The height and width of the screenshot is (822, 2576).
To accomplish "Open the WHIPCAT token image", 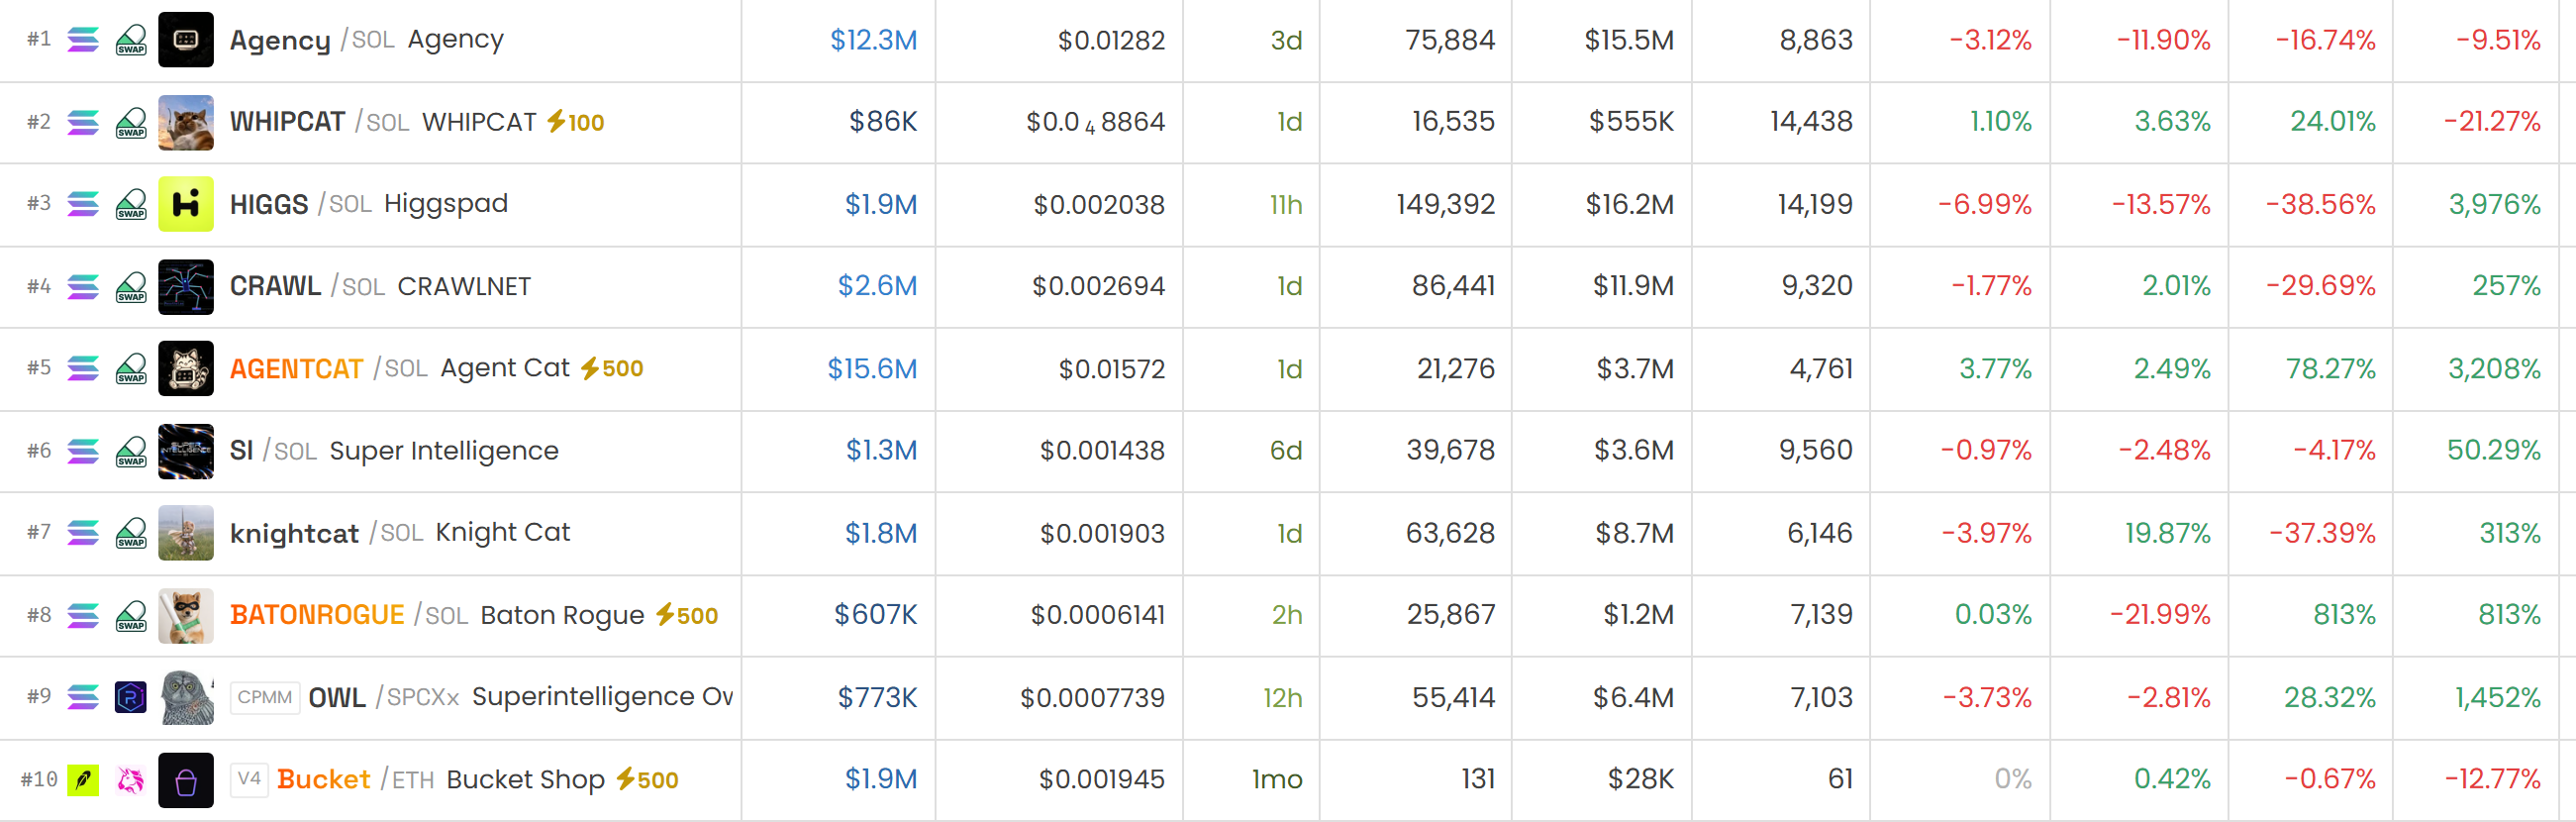I will coord(186,122).
